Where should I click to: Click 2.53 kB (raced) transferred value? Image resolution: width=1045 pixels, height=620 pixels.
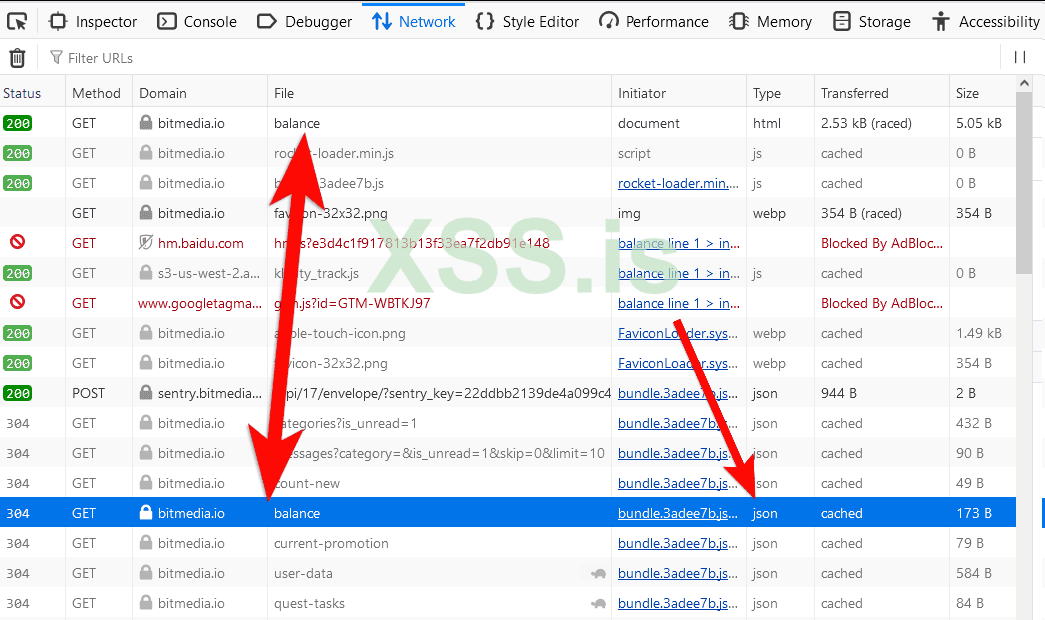click(x=866, y=123)
